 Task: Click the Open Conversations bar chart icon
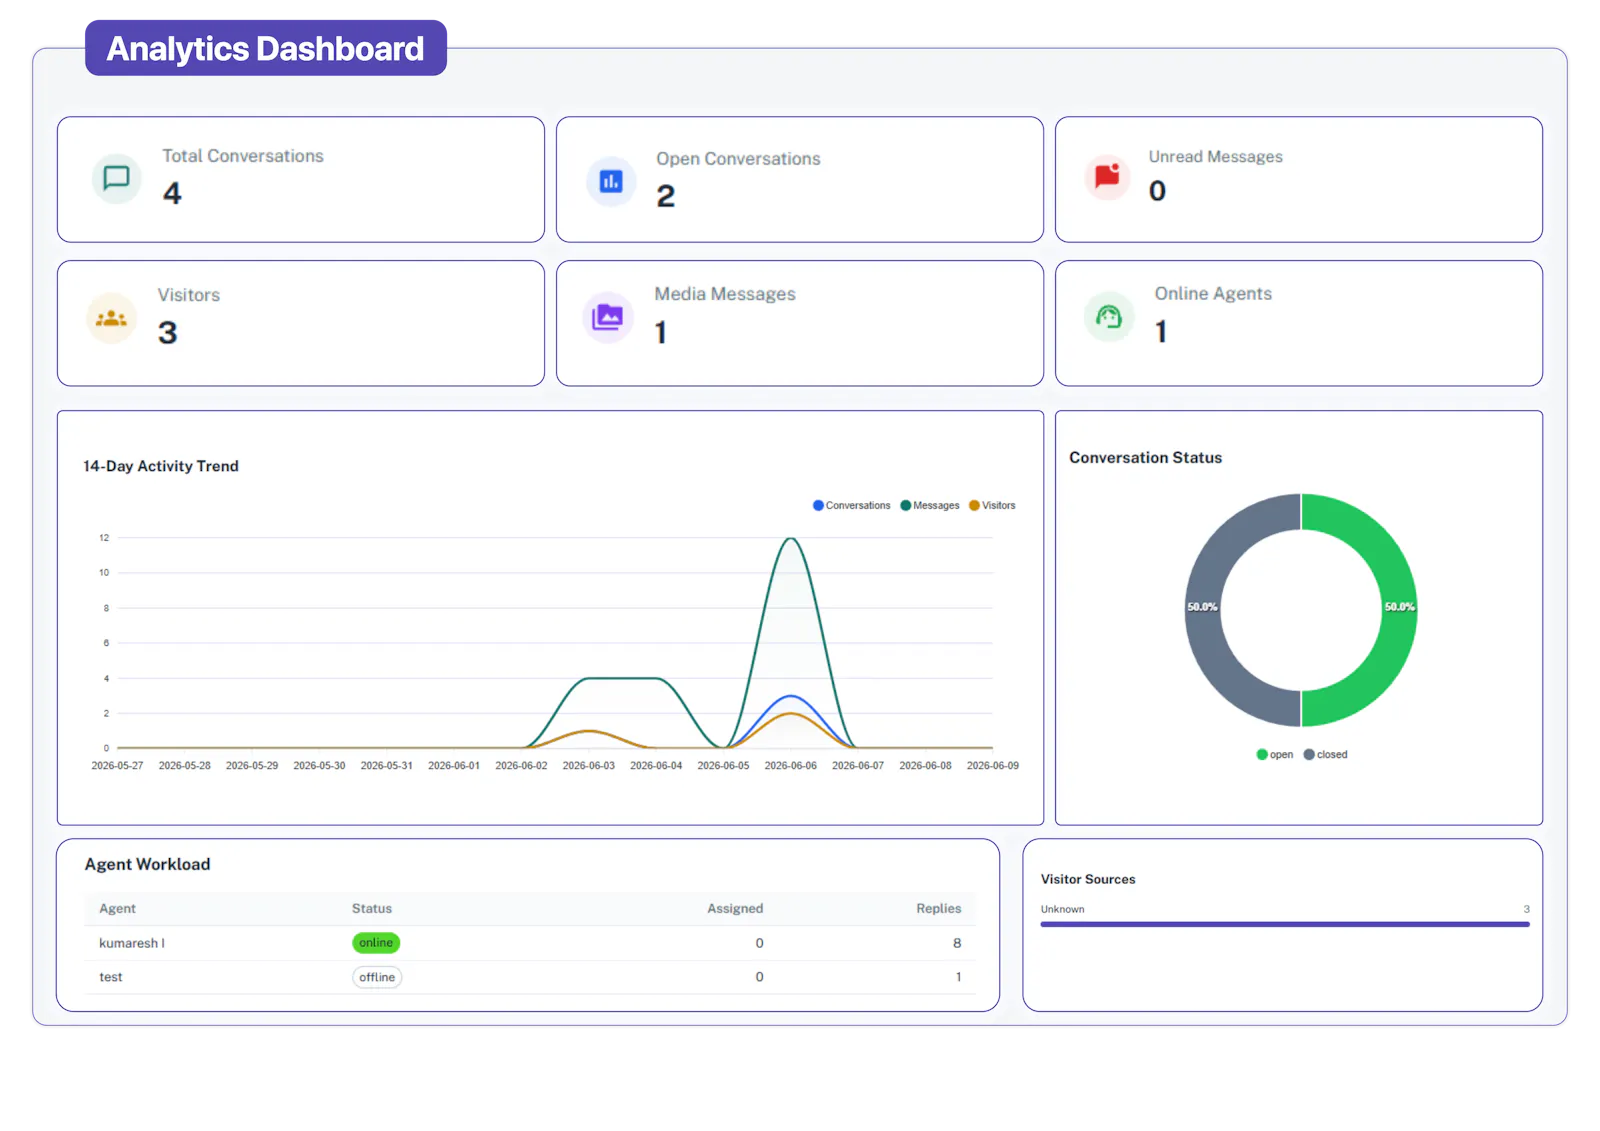coord(611,181)
